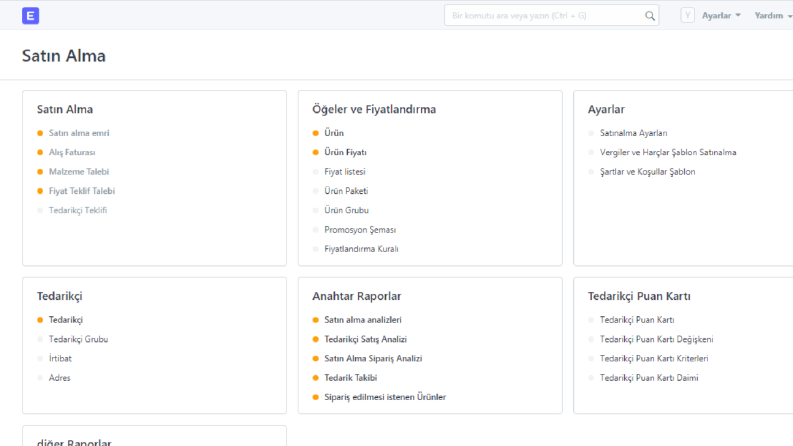Click grey dot beside Tedarikçi Puan Kartı Kriterleri
The width and height of the screenshot is (793, 446).
tap(591, 358)
